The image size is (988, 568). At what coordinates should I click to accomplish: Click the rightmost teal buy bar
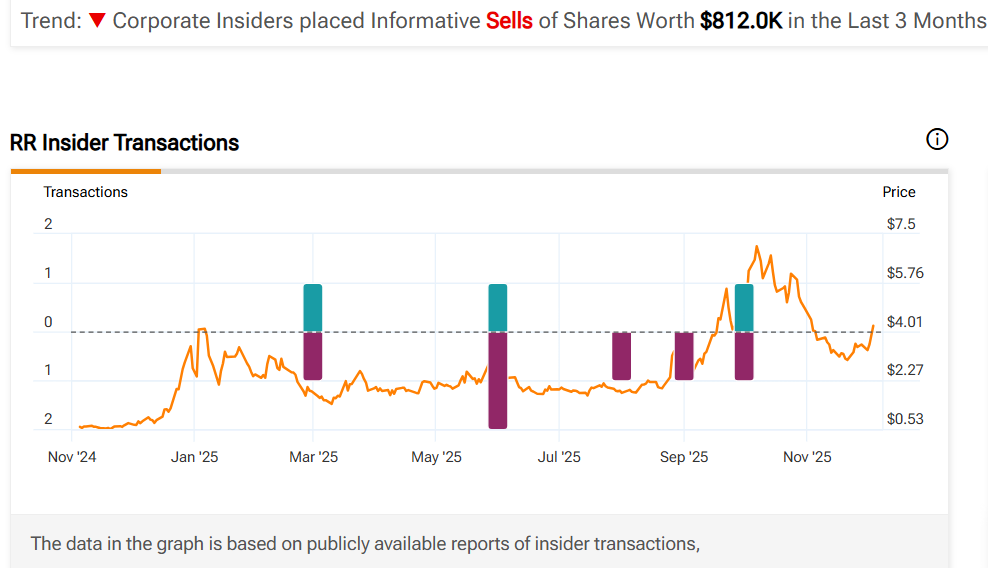(x=743, y=307)
